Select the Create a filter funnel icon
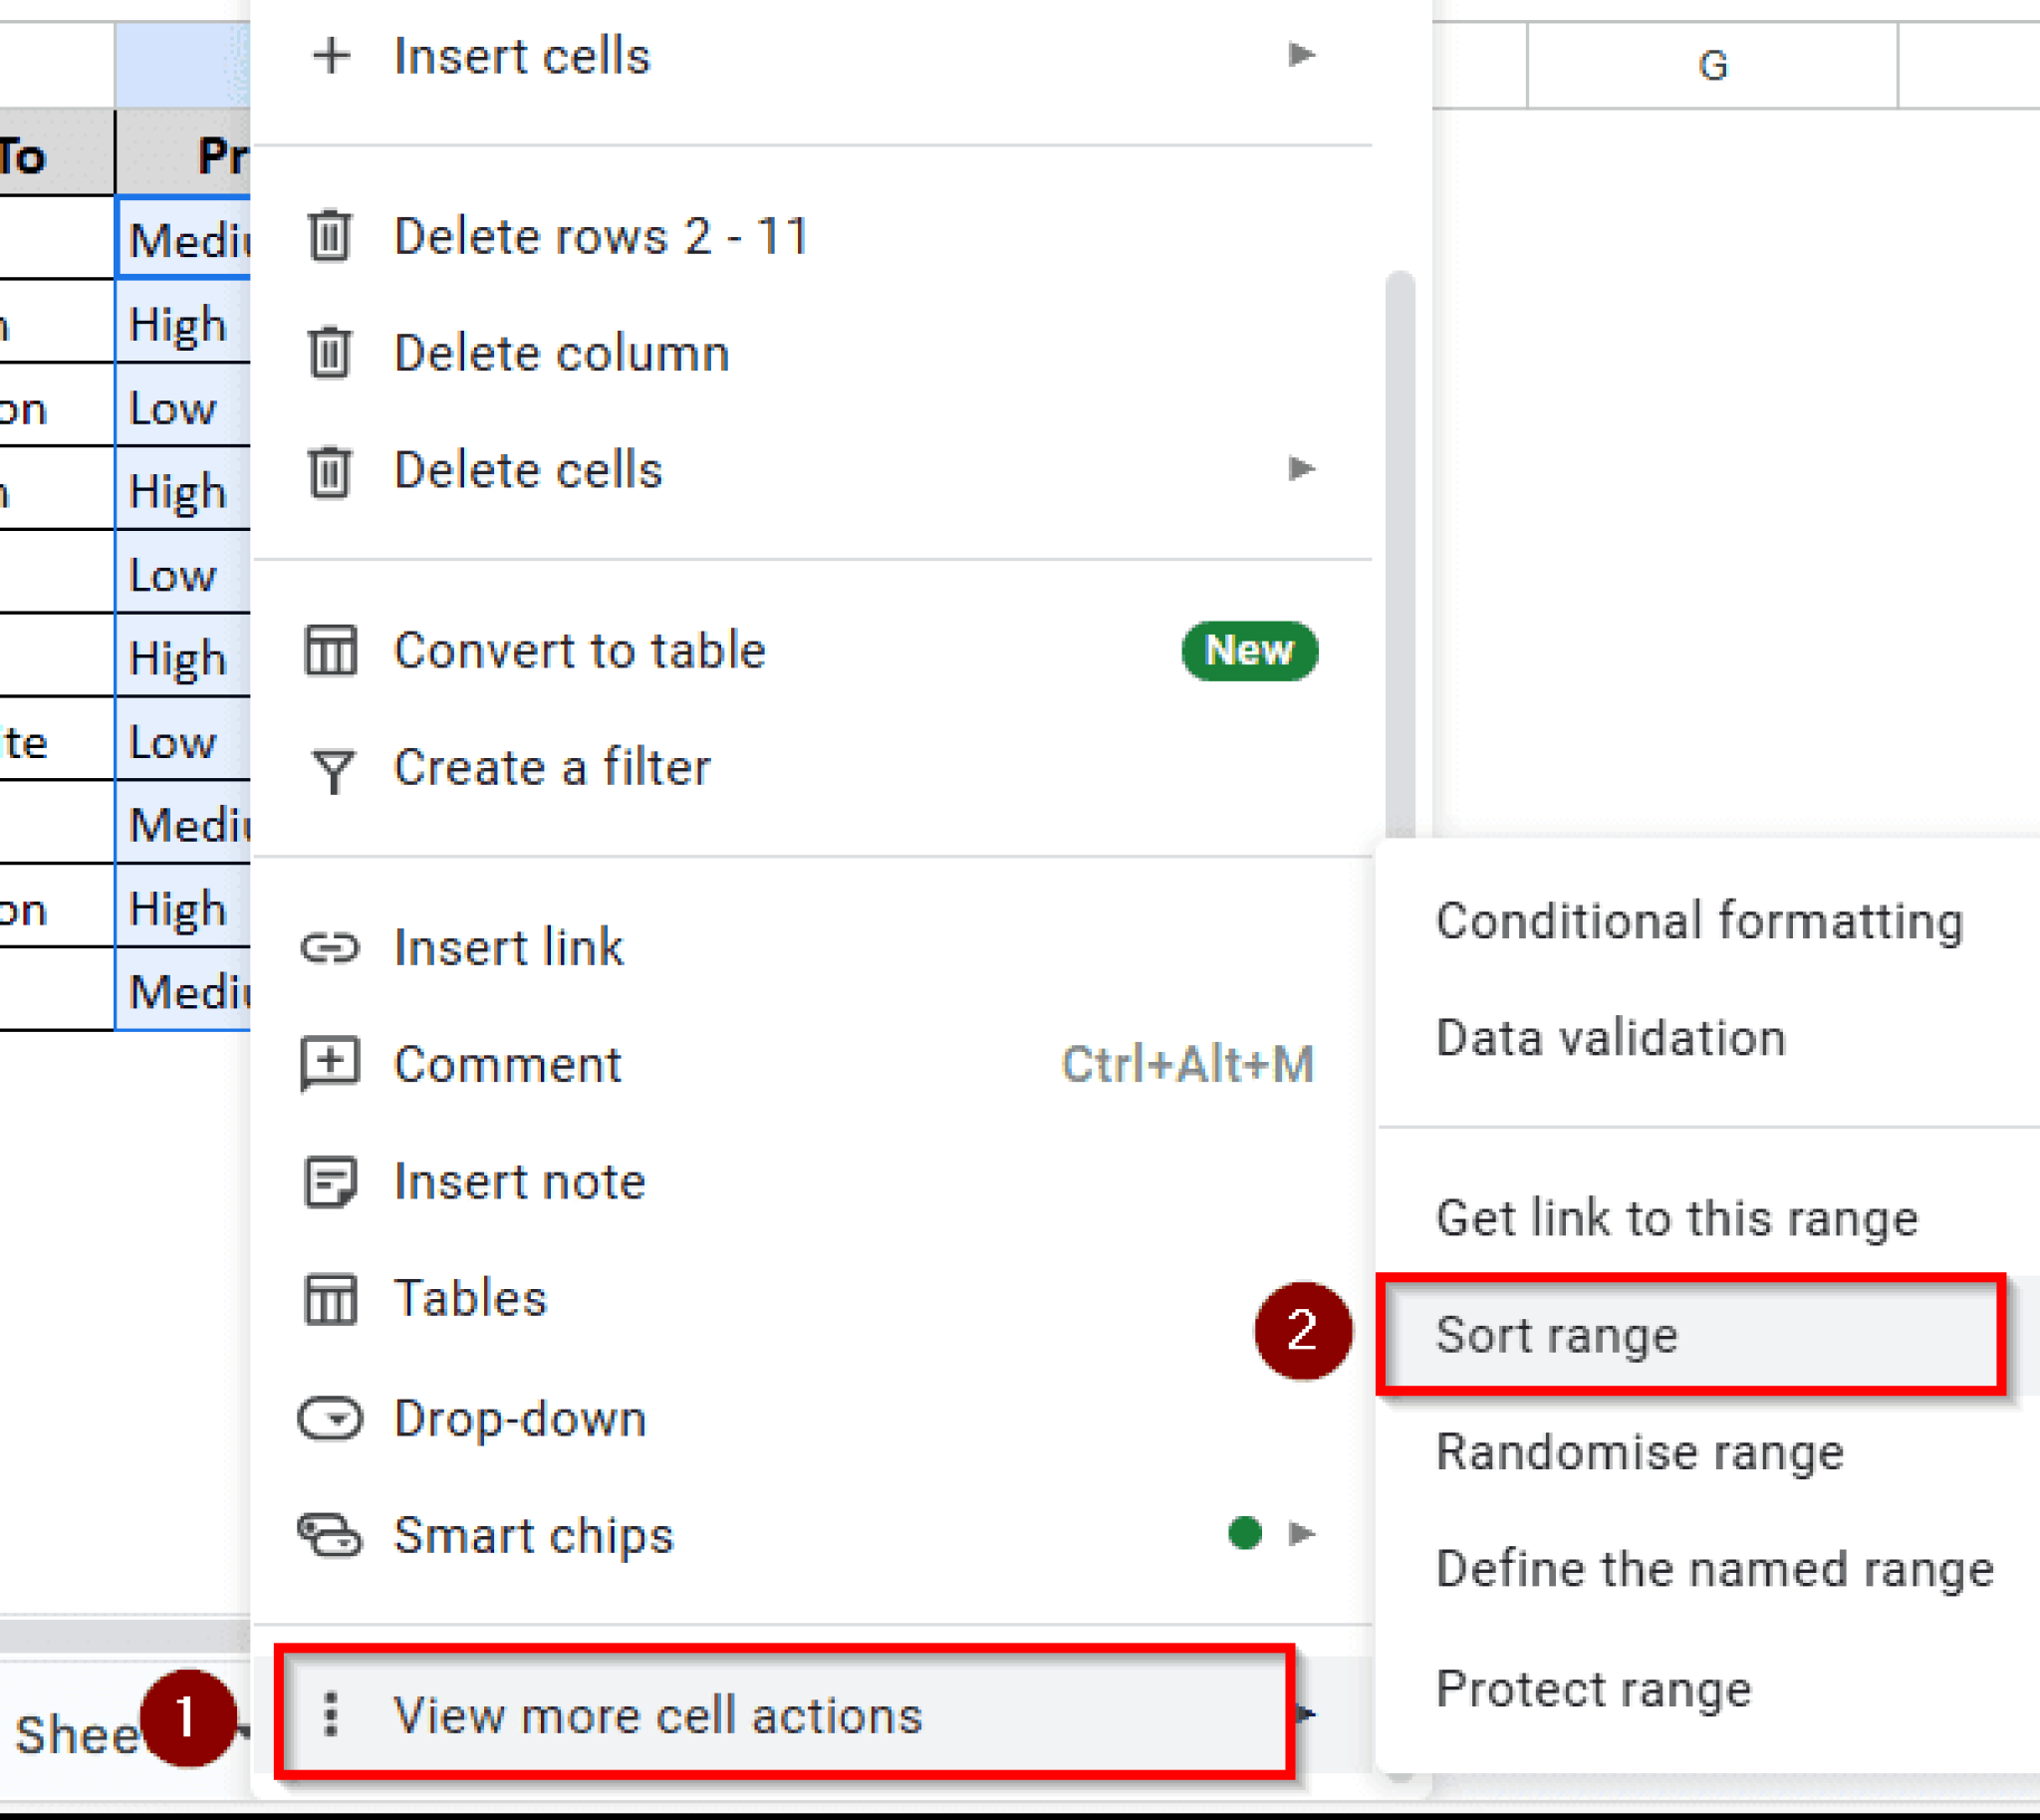 point(331,768)
